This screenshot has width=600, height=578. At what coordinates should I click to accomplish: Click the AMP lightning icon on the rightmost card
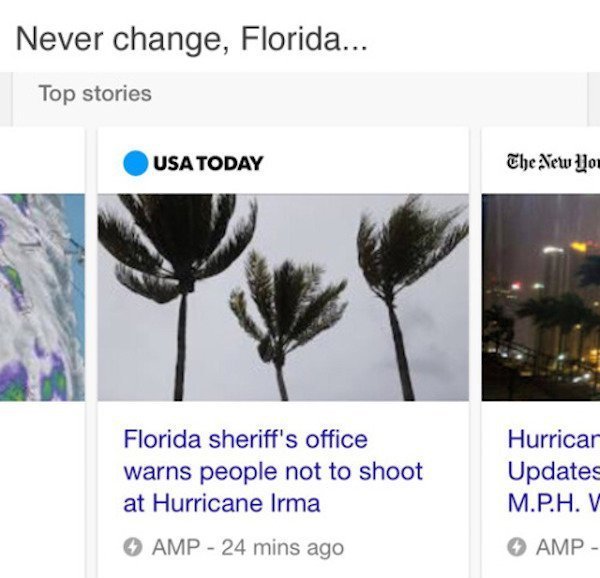(516, 547)
